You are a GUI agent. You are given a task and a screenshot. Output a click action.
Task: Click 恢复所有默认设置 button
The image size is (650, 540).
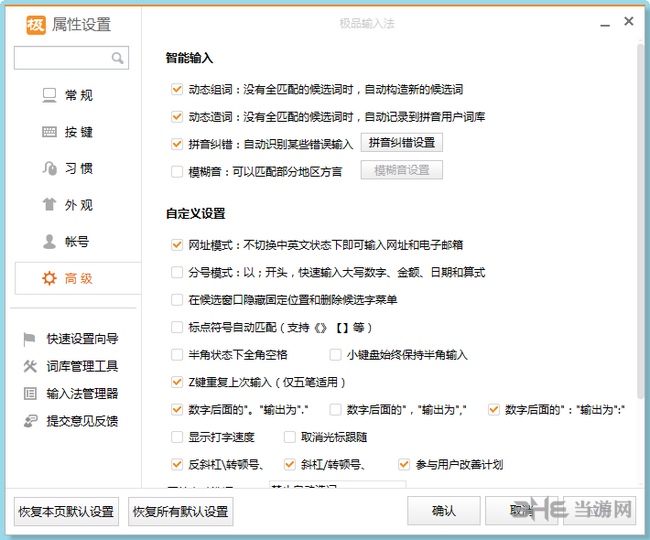(181, 511)
